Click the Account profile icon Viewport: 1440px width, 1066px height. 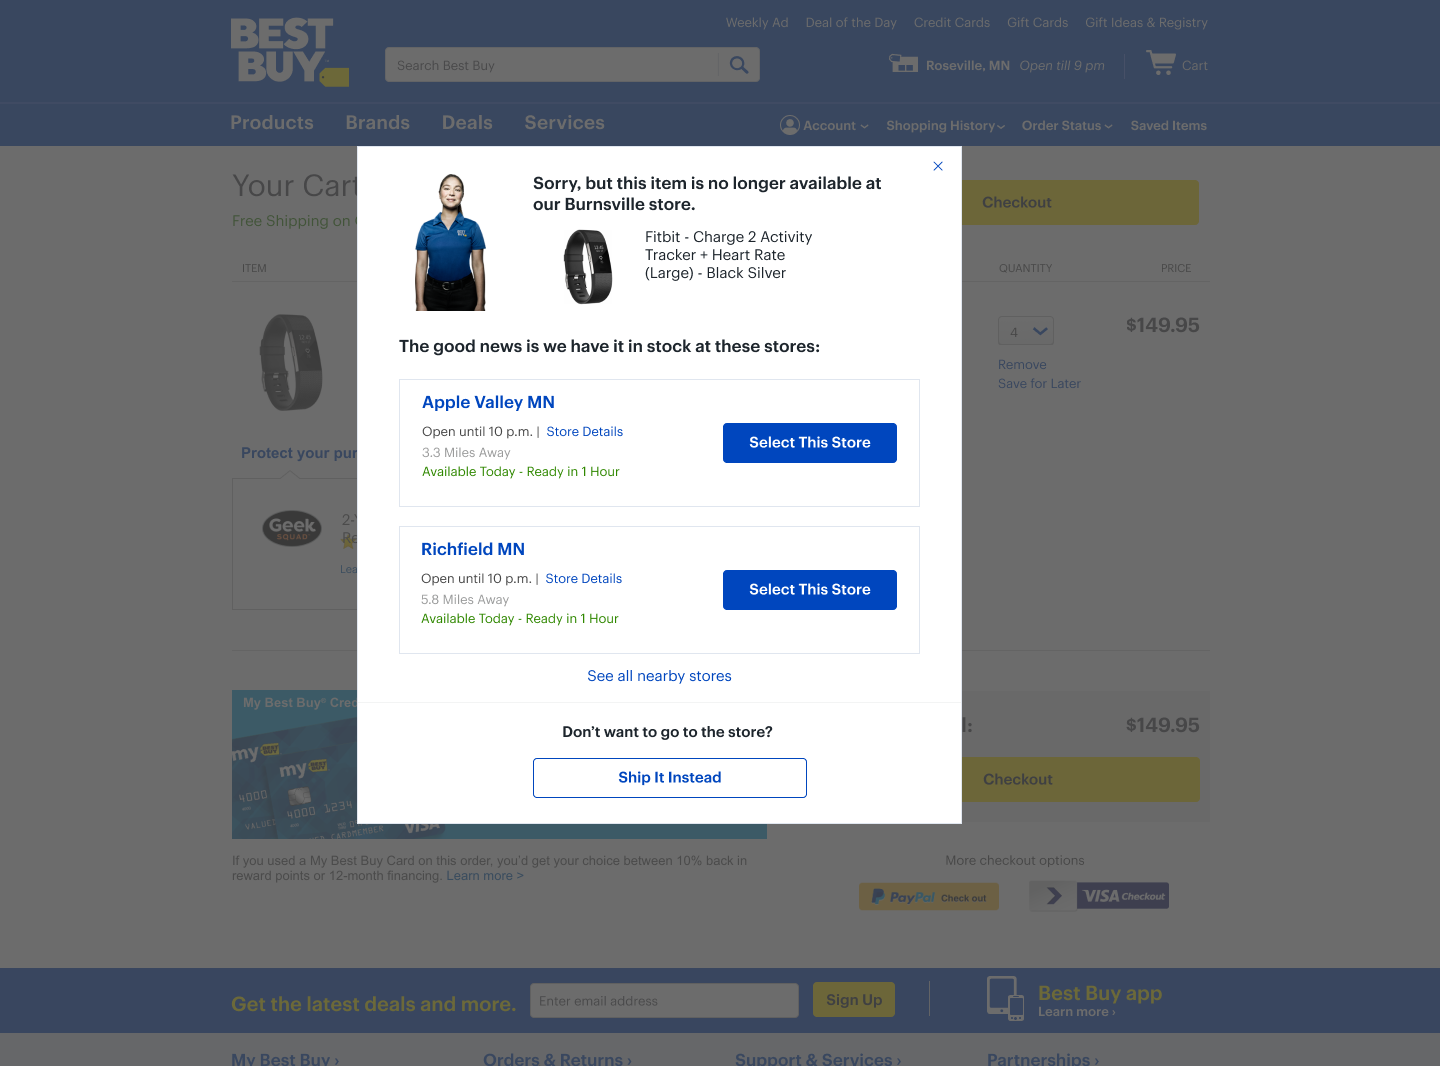pyautogui.click(x=790, y=125)
